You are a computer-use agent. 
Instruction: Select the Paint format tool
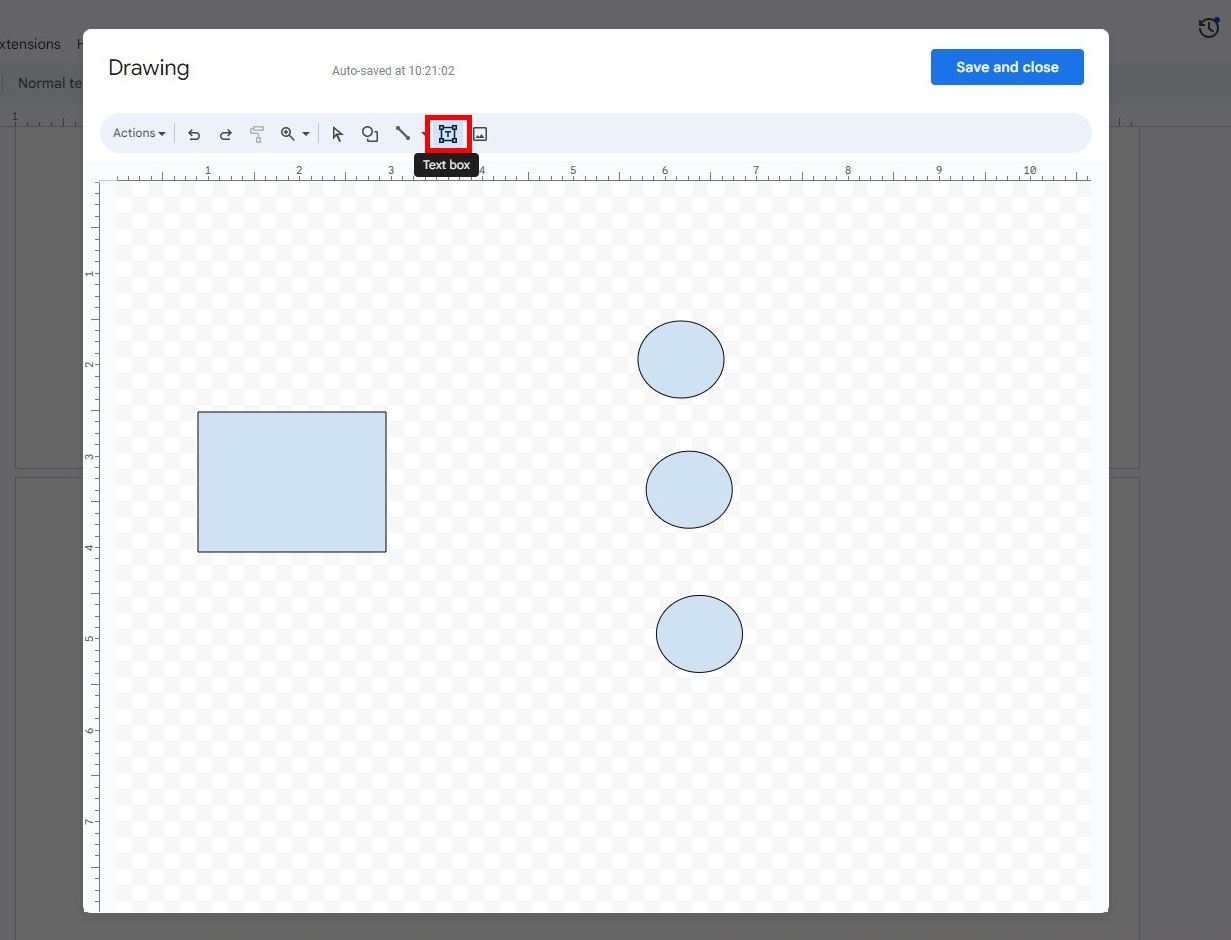[257, 133]
